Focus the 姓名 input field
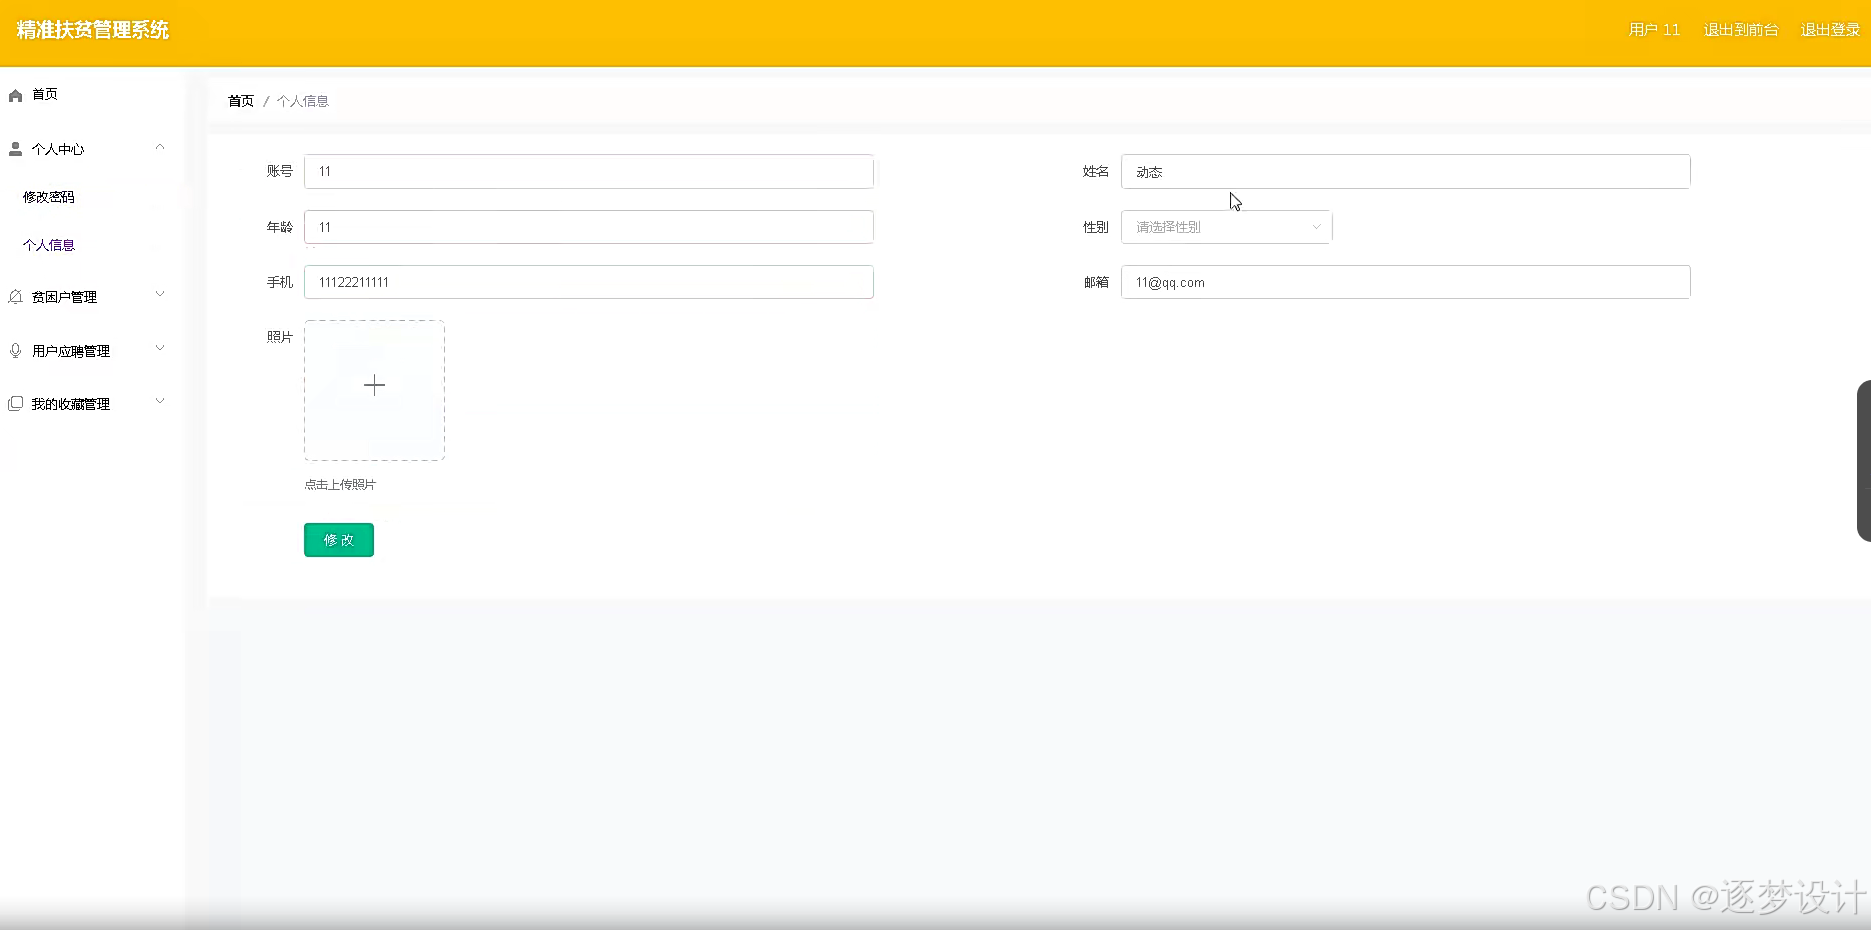The height and width of the screenshot is (930, 1871). [1406, 172]
